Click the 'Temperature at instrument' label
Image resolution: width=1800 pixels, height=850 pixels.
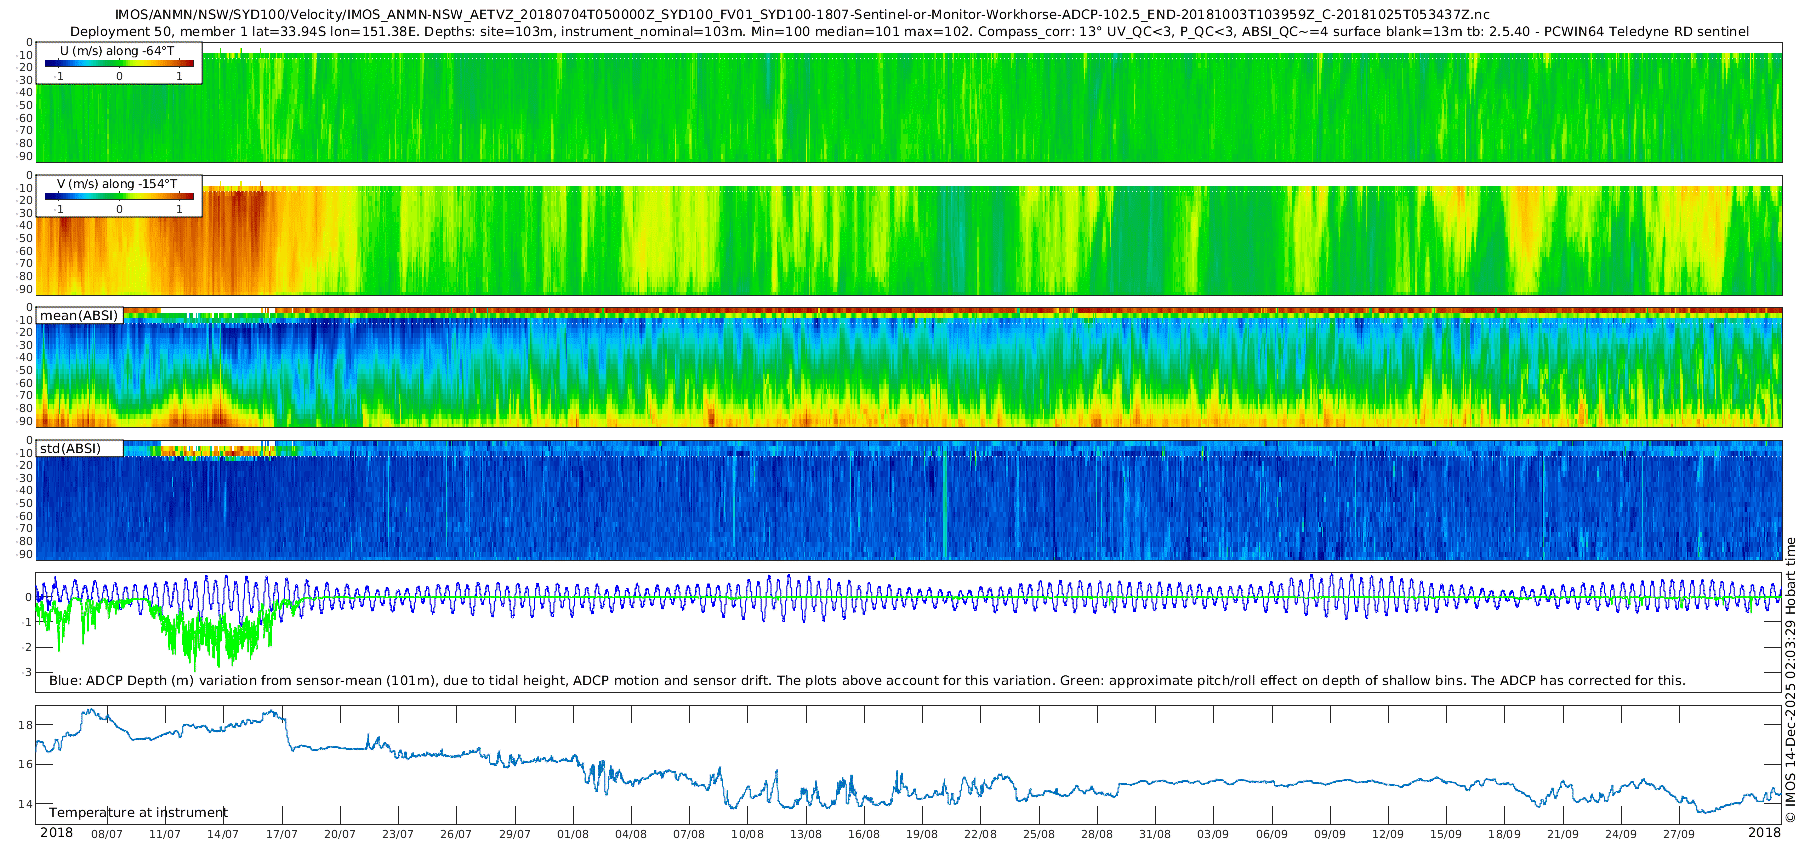[138, 813]
